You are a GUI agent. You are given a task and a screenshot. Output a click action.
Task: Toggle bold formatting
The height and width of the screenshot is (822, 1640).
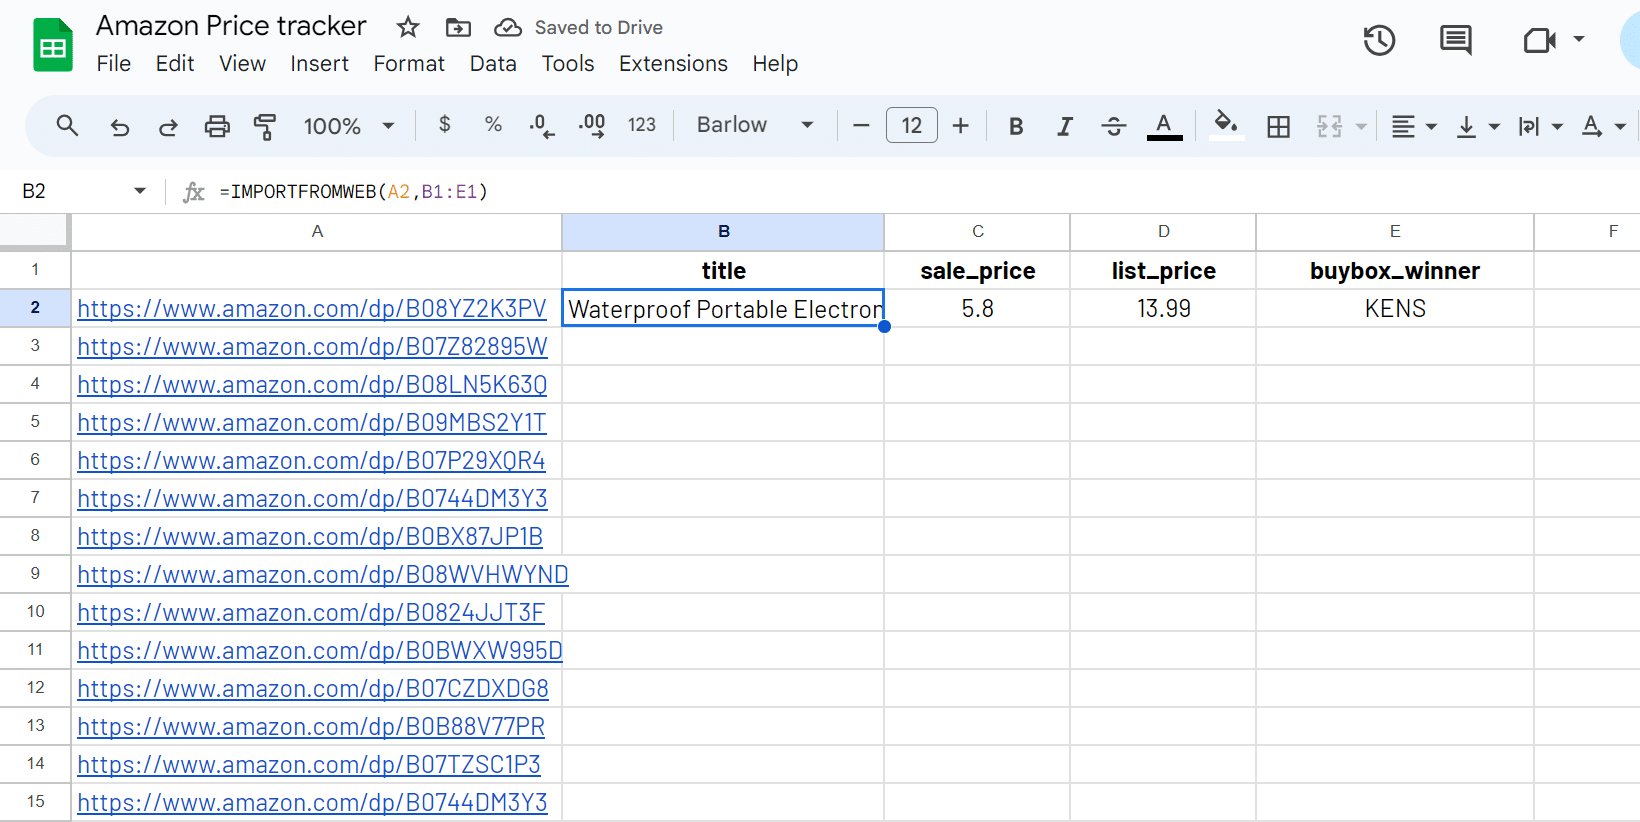coord(1016,126)
